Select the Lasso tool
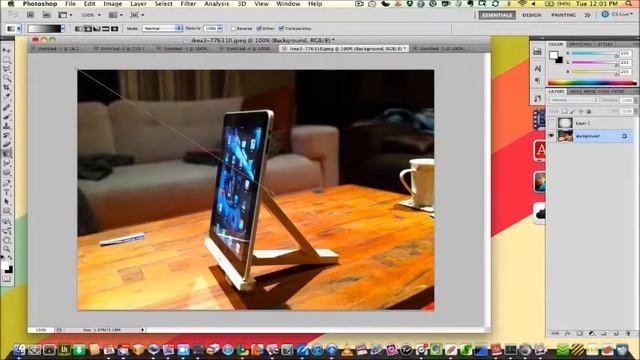This screenshot has height=360, width=640. tap(7, 69)
